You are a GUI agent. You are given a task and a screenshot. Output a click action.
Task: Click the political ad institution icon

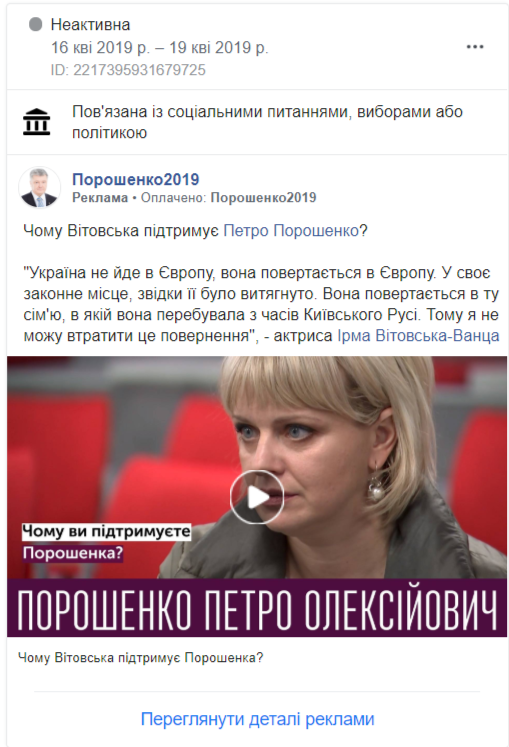(37, 122)
